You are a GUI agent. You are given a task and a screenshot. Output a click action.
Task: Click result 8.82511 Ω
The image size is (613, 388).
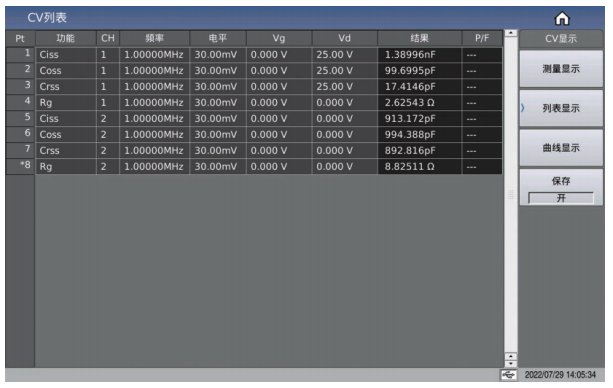click(x=419, y=167)
